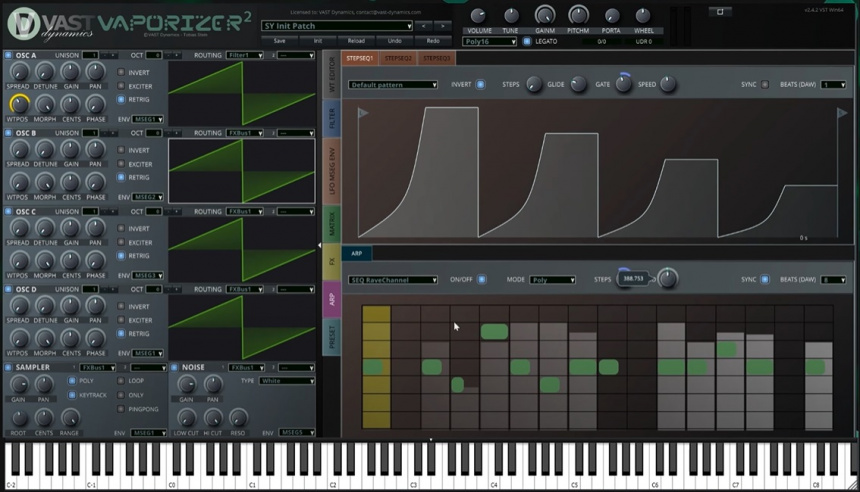Toggle LEGATO checkbox
Image resolution: width=860 pixels, height=492 pixels.
(527, 41)
